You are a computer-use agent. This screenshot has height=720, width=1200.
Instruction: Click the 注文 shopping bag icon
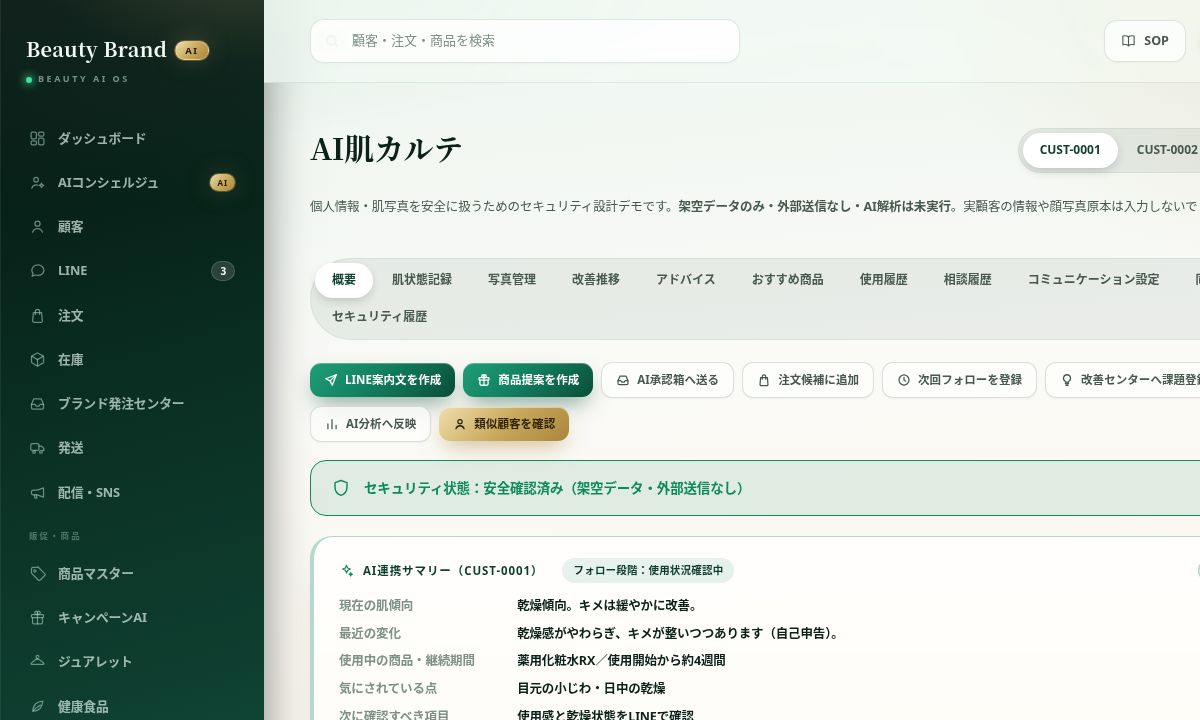coord(38,316)
